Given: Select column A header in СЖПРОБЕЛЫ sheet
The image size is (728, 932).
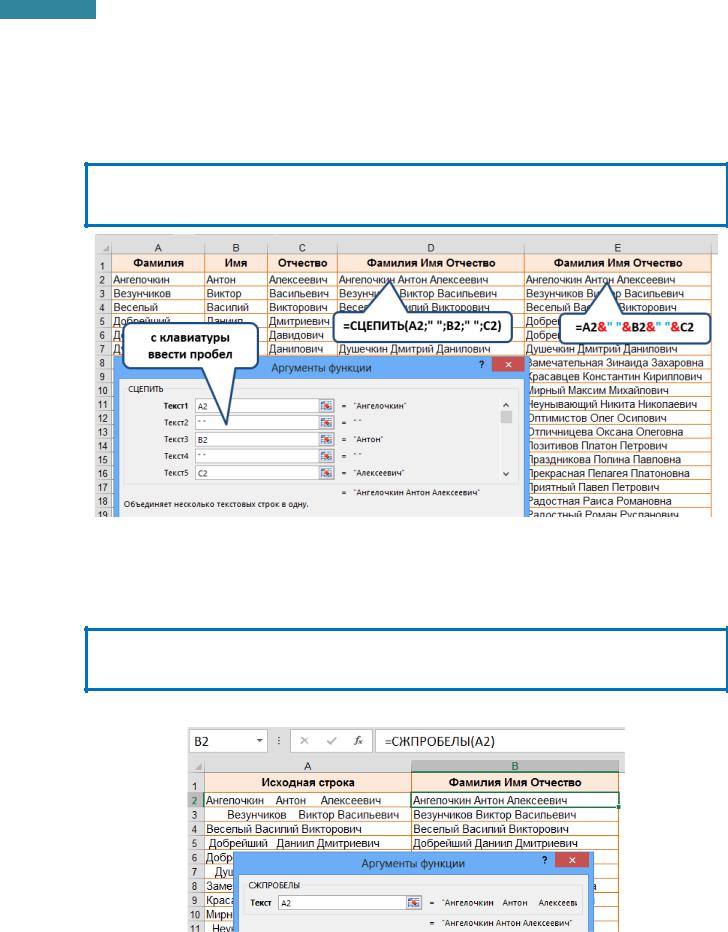Looking at the screenshot, I should [307, 766].
